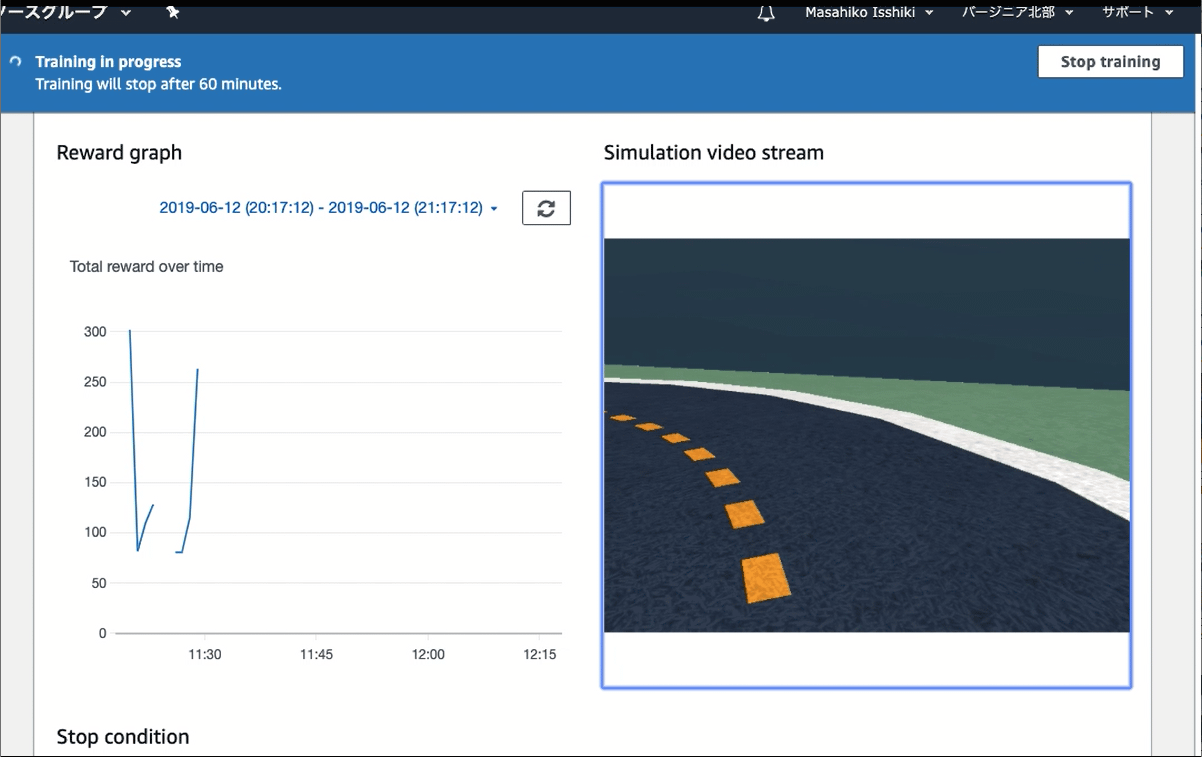The width and height of the screenshot is (1202, 757).
Task: Refresh the Reward graph data
Action: (x=546, y=207)
